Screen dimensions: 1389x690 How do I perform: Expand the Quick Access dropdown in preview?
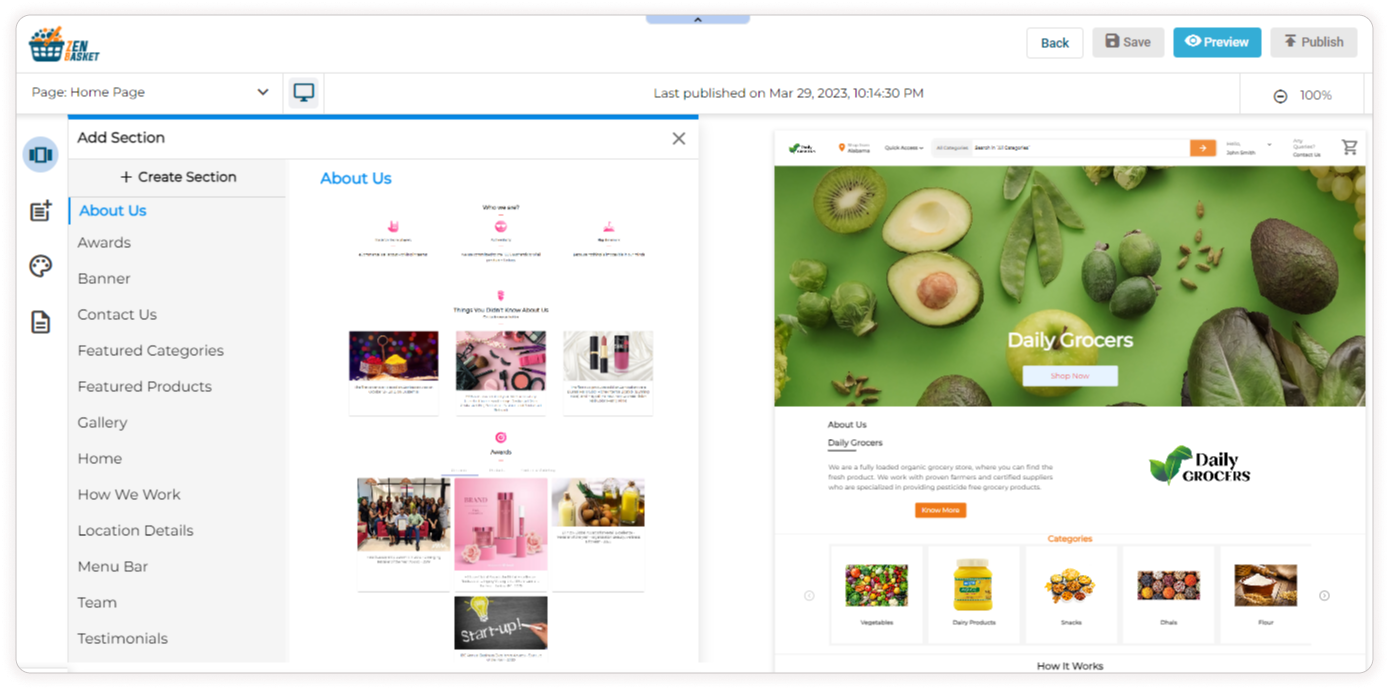pyautogui.click(x=903, y=148)
